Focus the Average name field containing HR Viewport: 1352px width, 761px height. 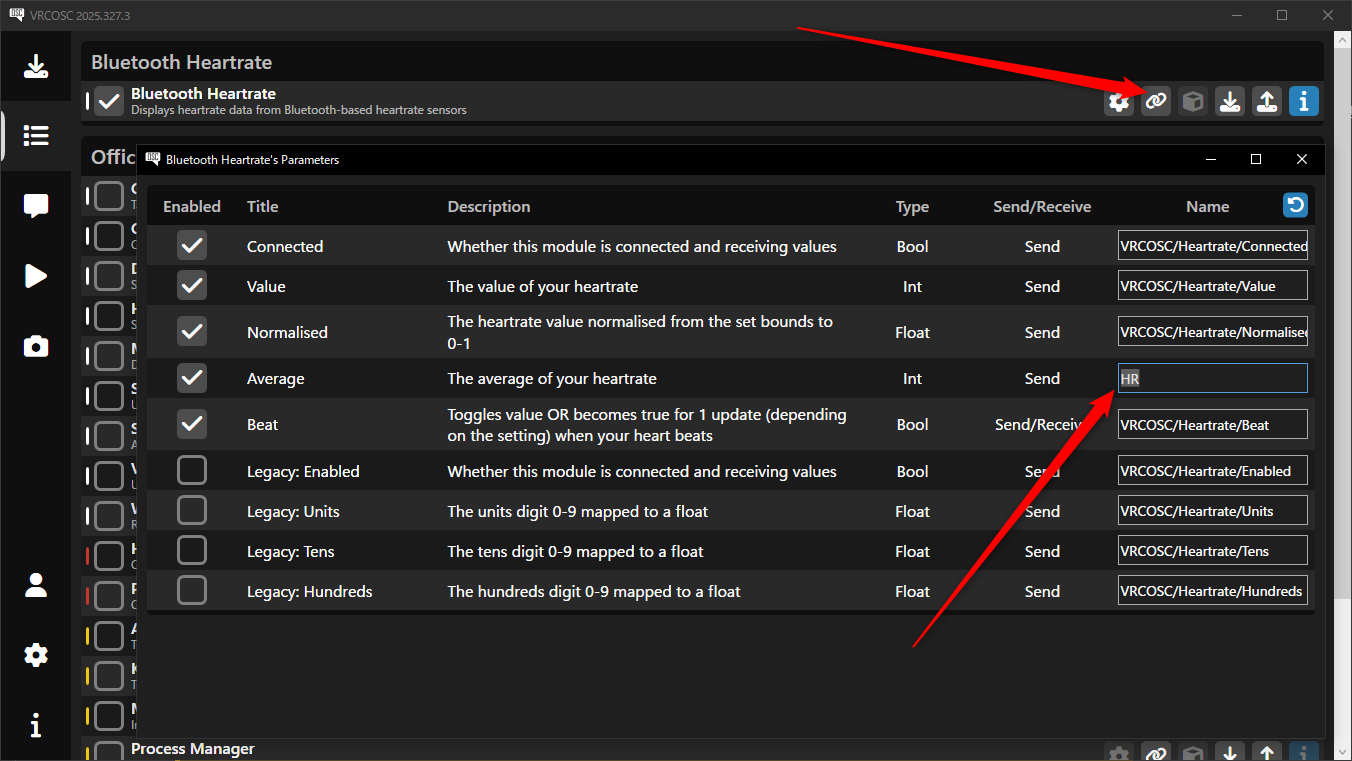pyautogui.click(x=1212, y=378)
